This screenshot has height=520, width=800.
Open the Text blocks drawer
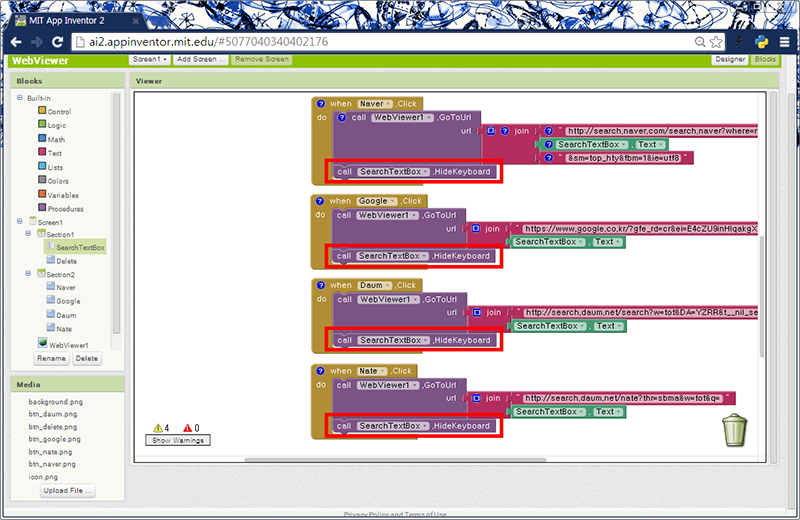point(50,153)
